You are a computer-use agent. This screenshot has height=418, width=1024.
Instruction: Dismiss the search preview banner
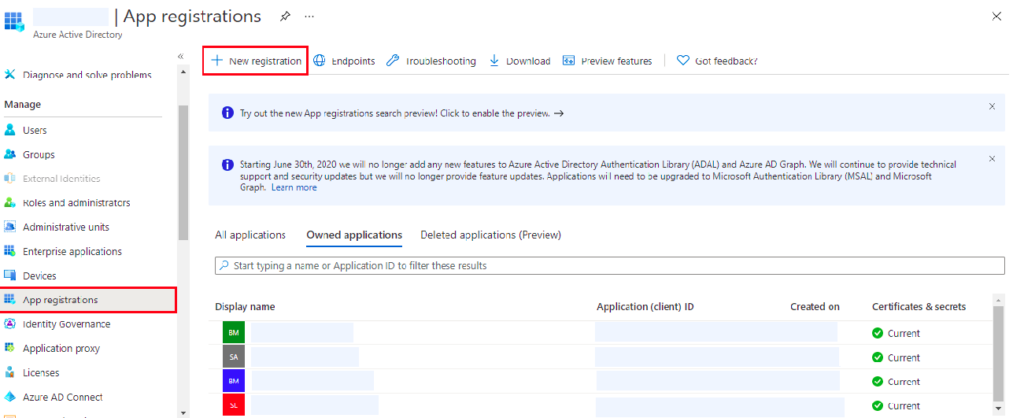click(x=991, y=106)
